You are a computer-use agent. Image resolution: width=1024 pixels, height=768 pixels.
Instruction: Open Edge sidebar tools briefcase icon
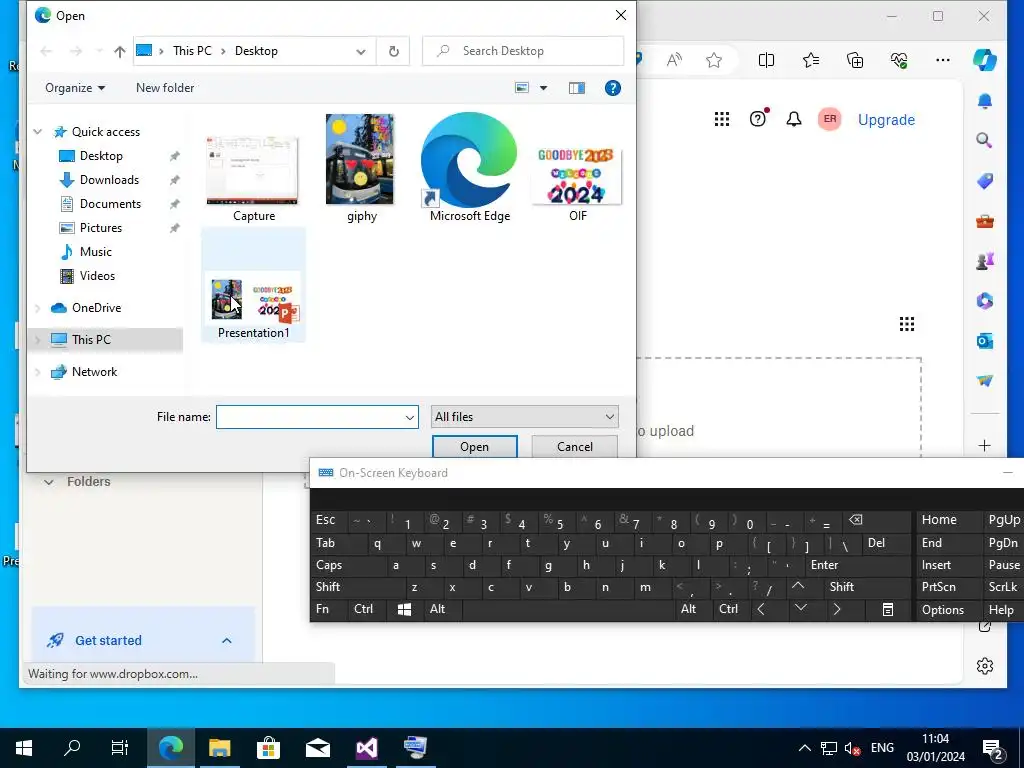coord(984,221)
